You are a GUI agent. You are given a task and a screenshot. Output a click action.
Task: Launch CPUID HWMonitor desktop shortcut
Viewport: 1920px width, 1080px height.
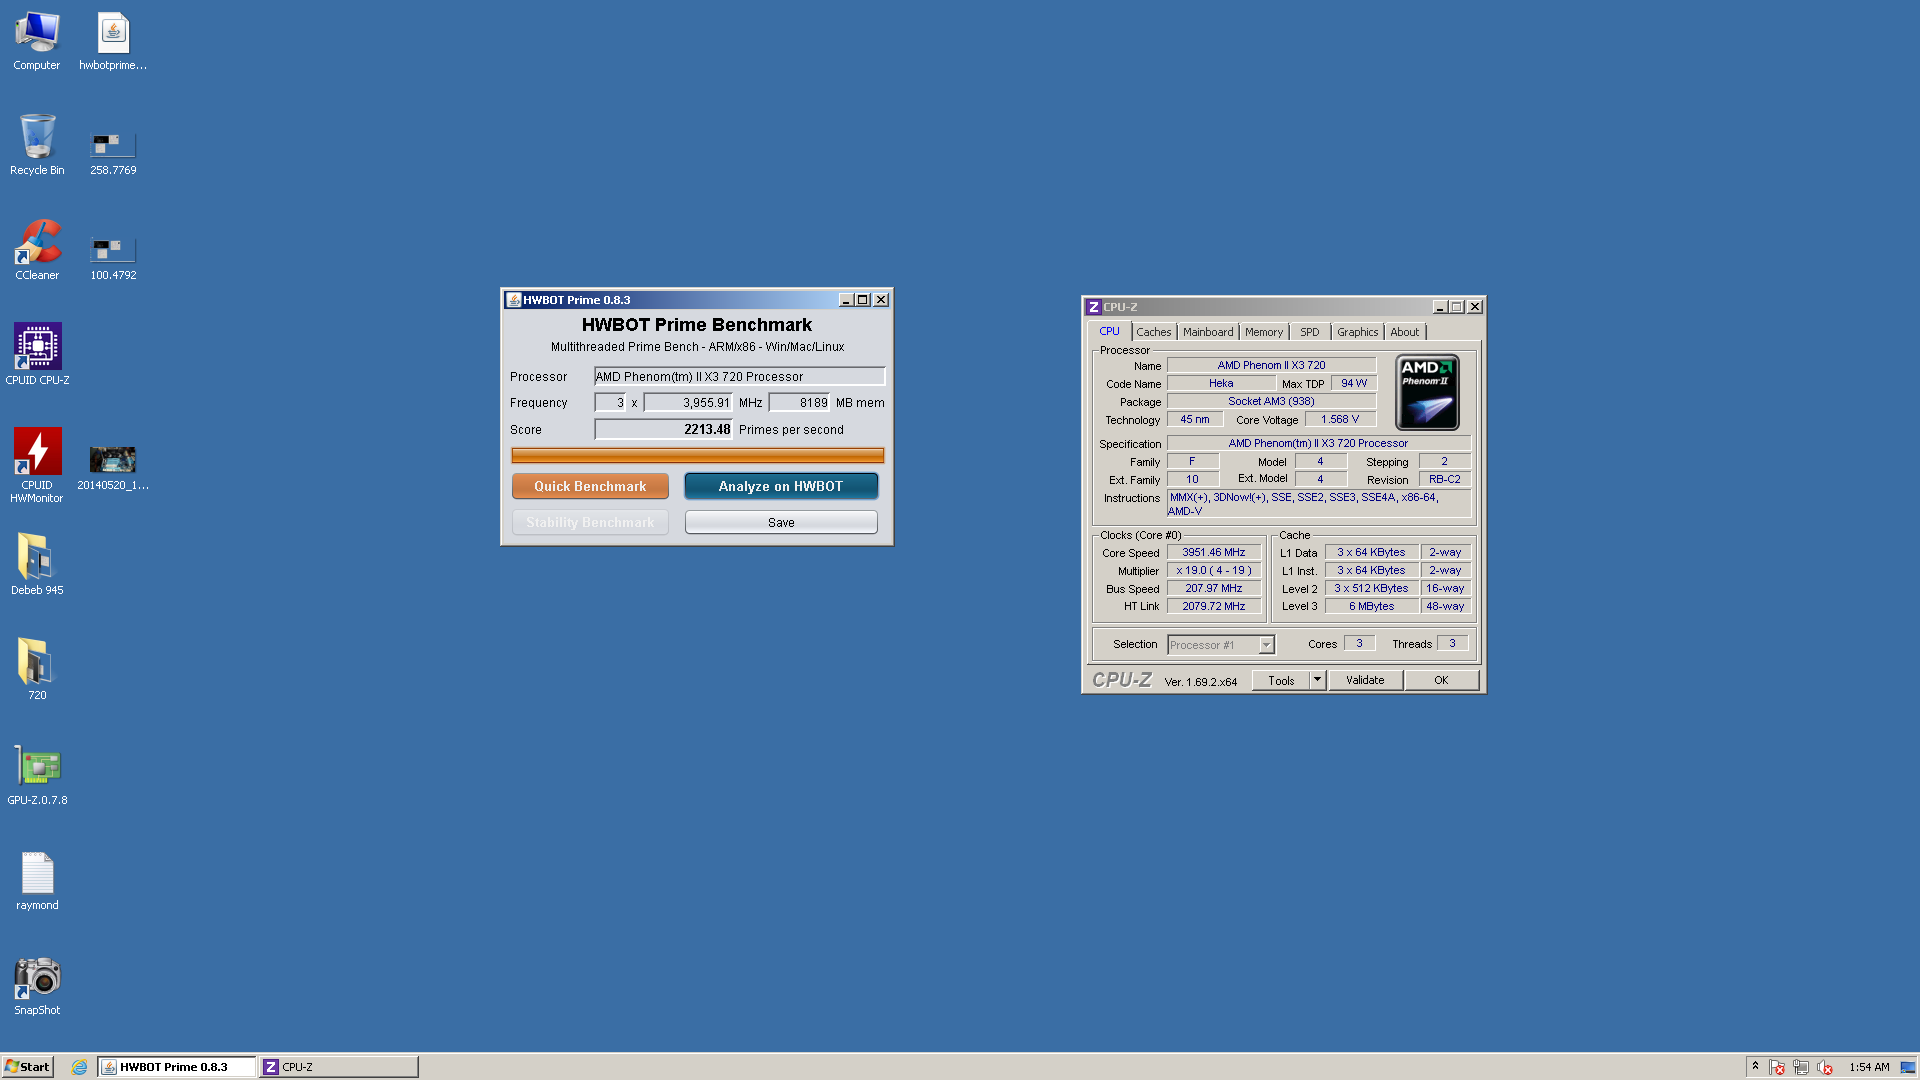[37, 465]
